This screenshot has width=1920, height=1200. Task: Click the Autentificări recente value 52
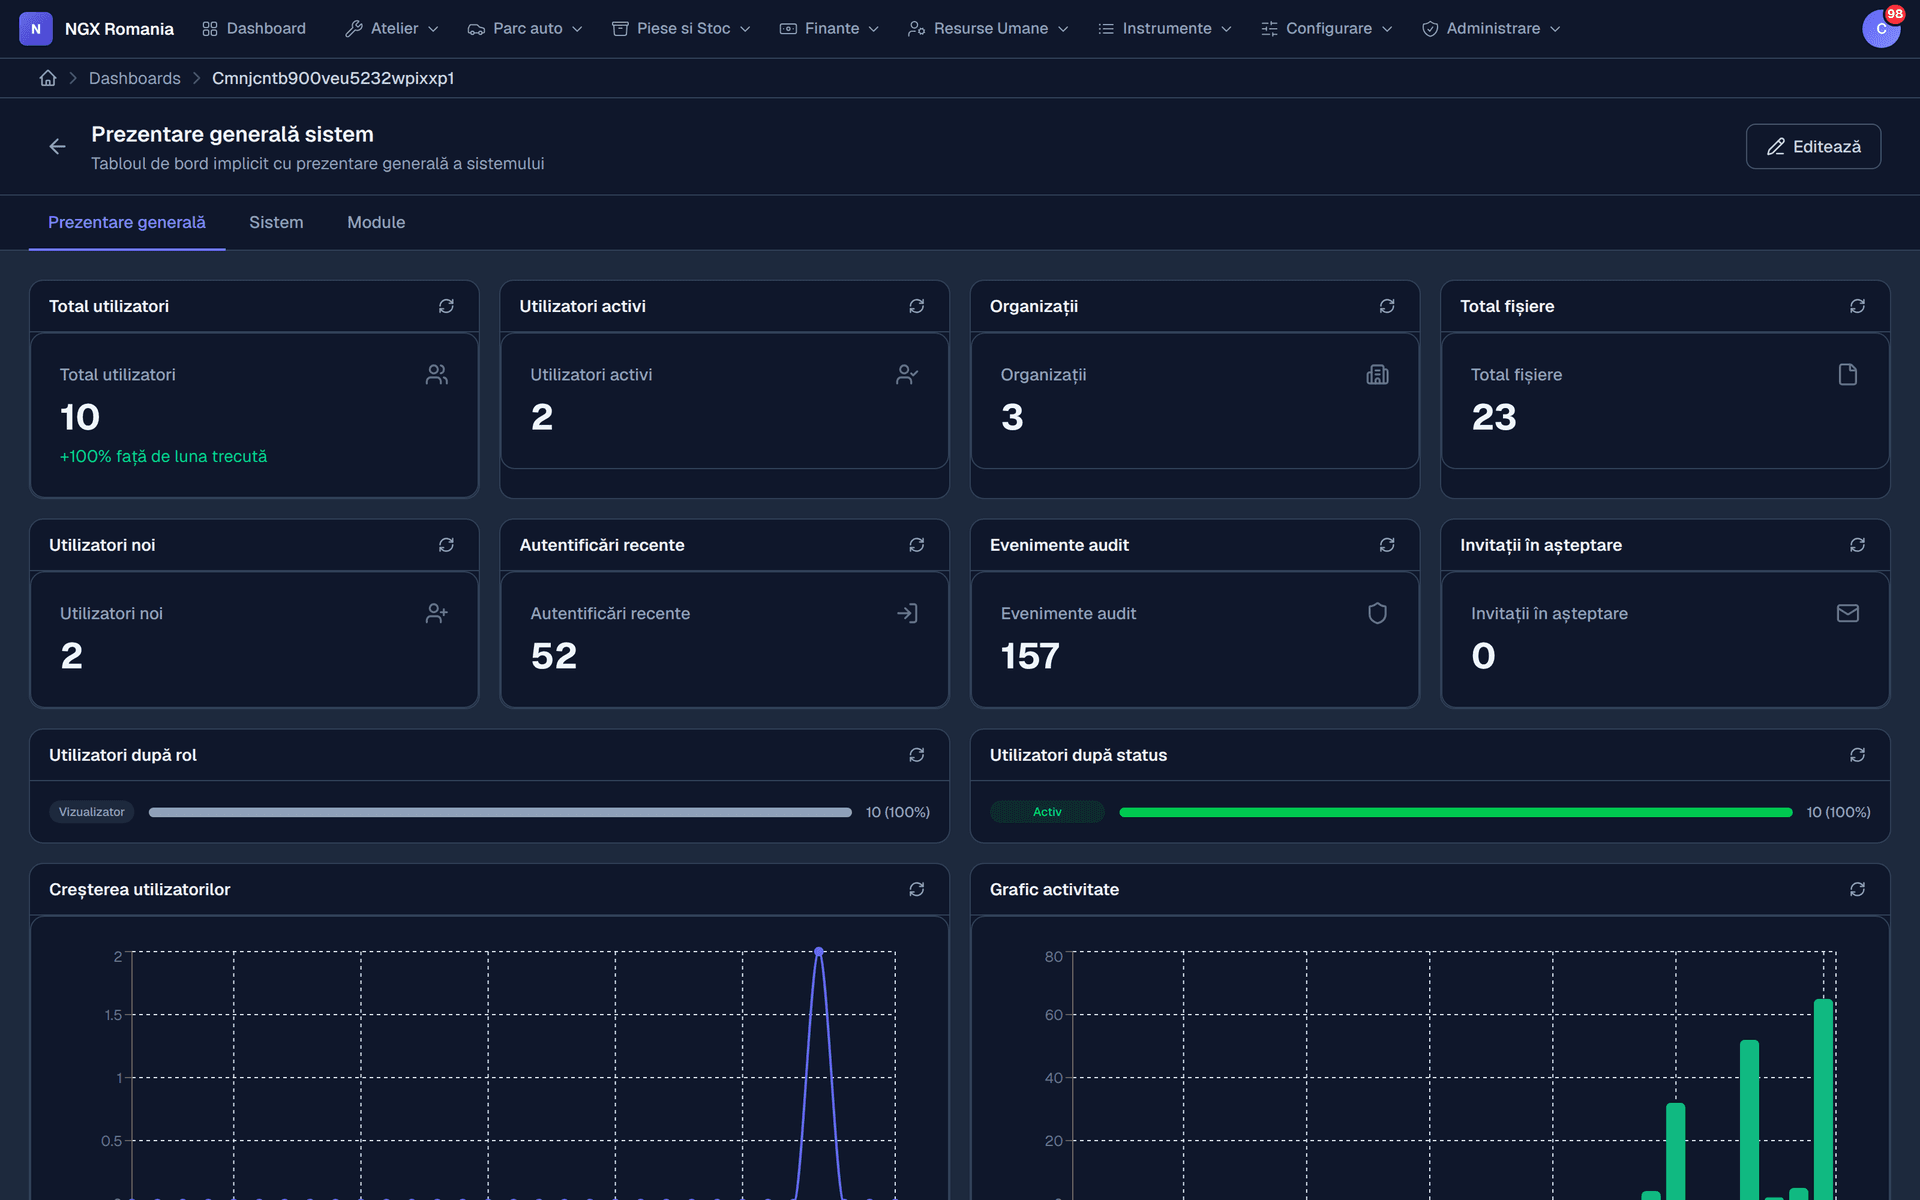pos(554,656)
